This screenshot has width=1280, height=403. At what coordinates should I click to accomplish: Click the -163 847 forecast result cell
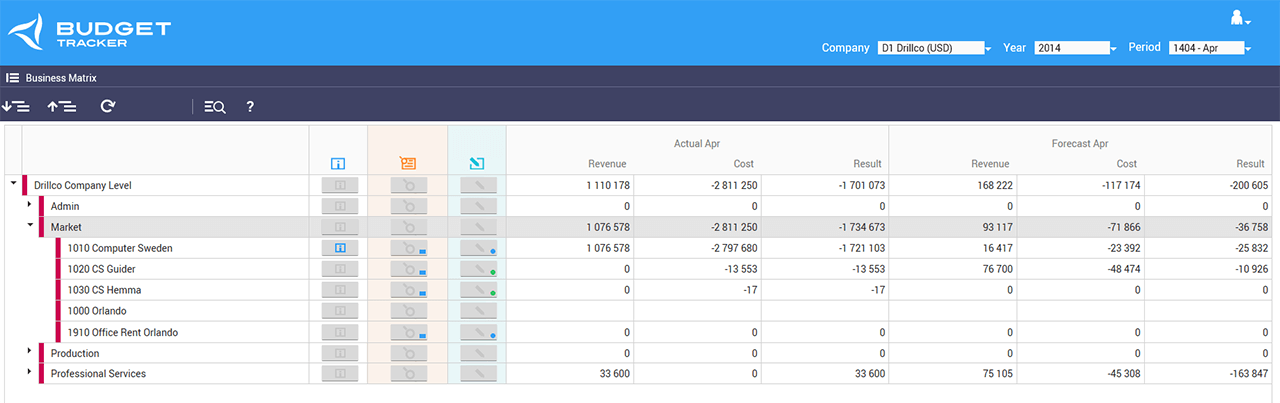click(1209, 374)
